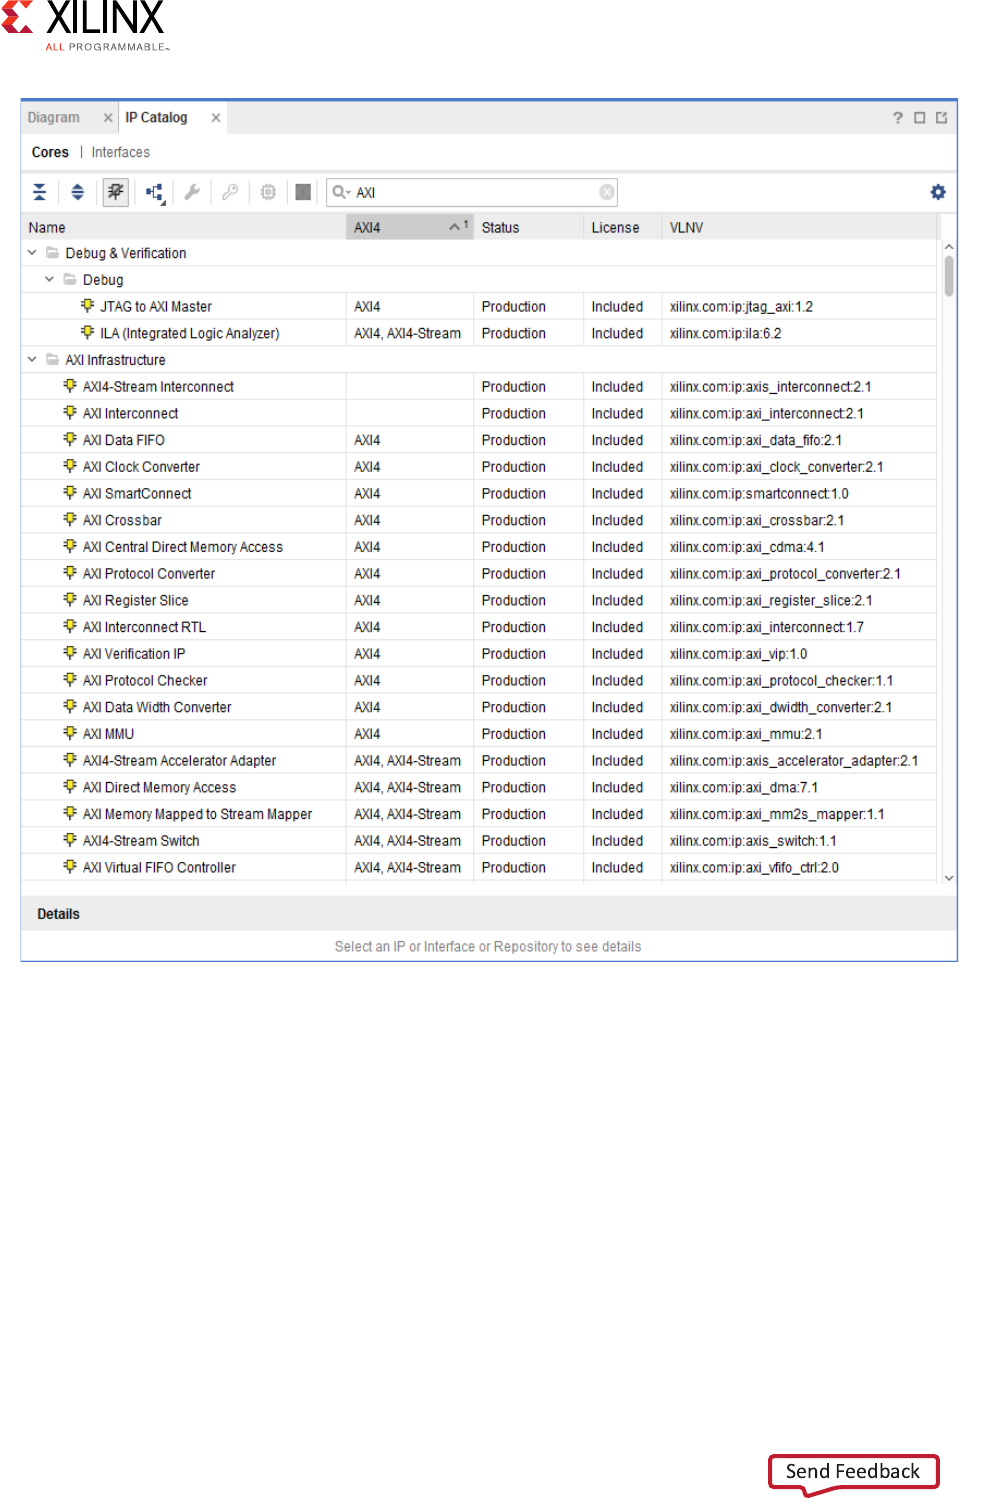Click the vertical scrollbar thumb
Image resolution: width=1008 pixels, height=1510 pixels.
tap(949, 276)
